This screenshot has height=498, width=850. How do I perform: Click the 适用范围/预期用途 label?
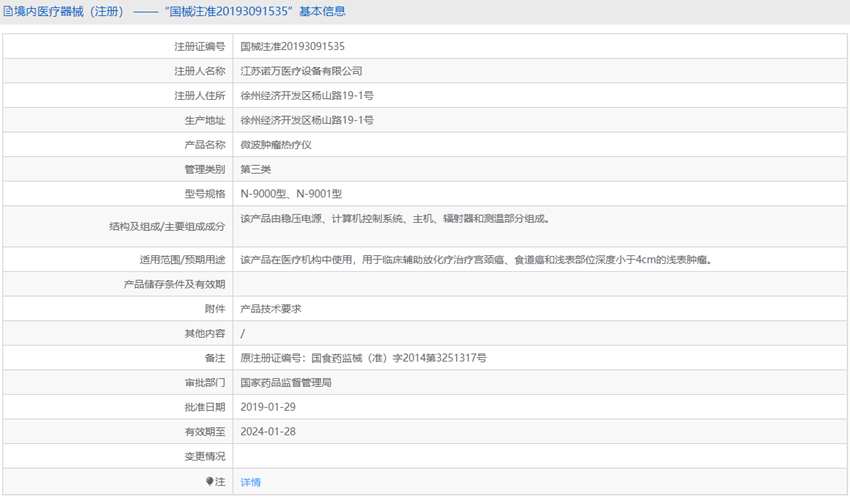182,260
